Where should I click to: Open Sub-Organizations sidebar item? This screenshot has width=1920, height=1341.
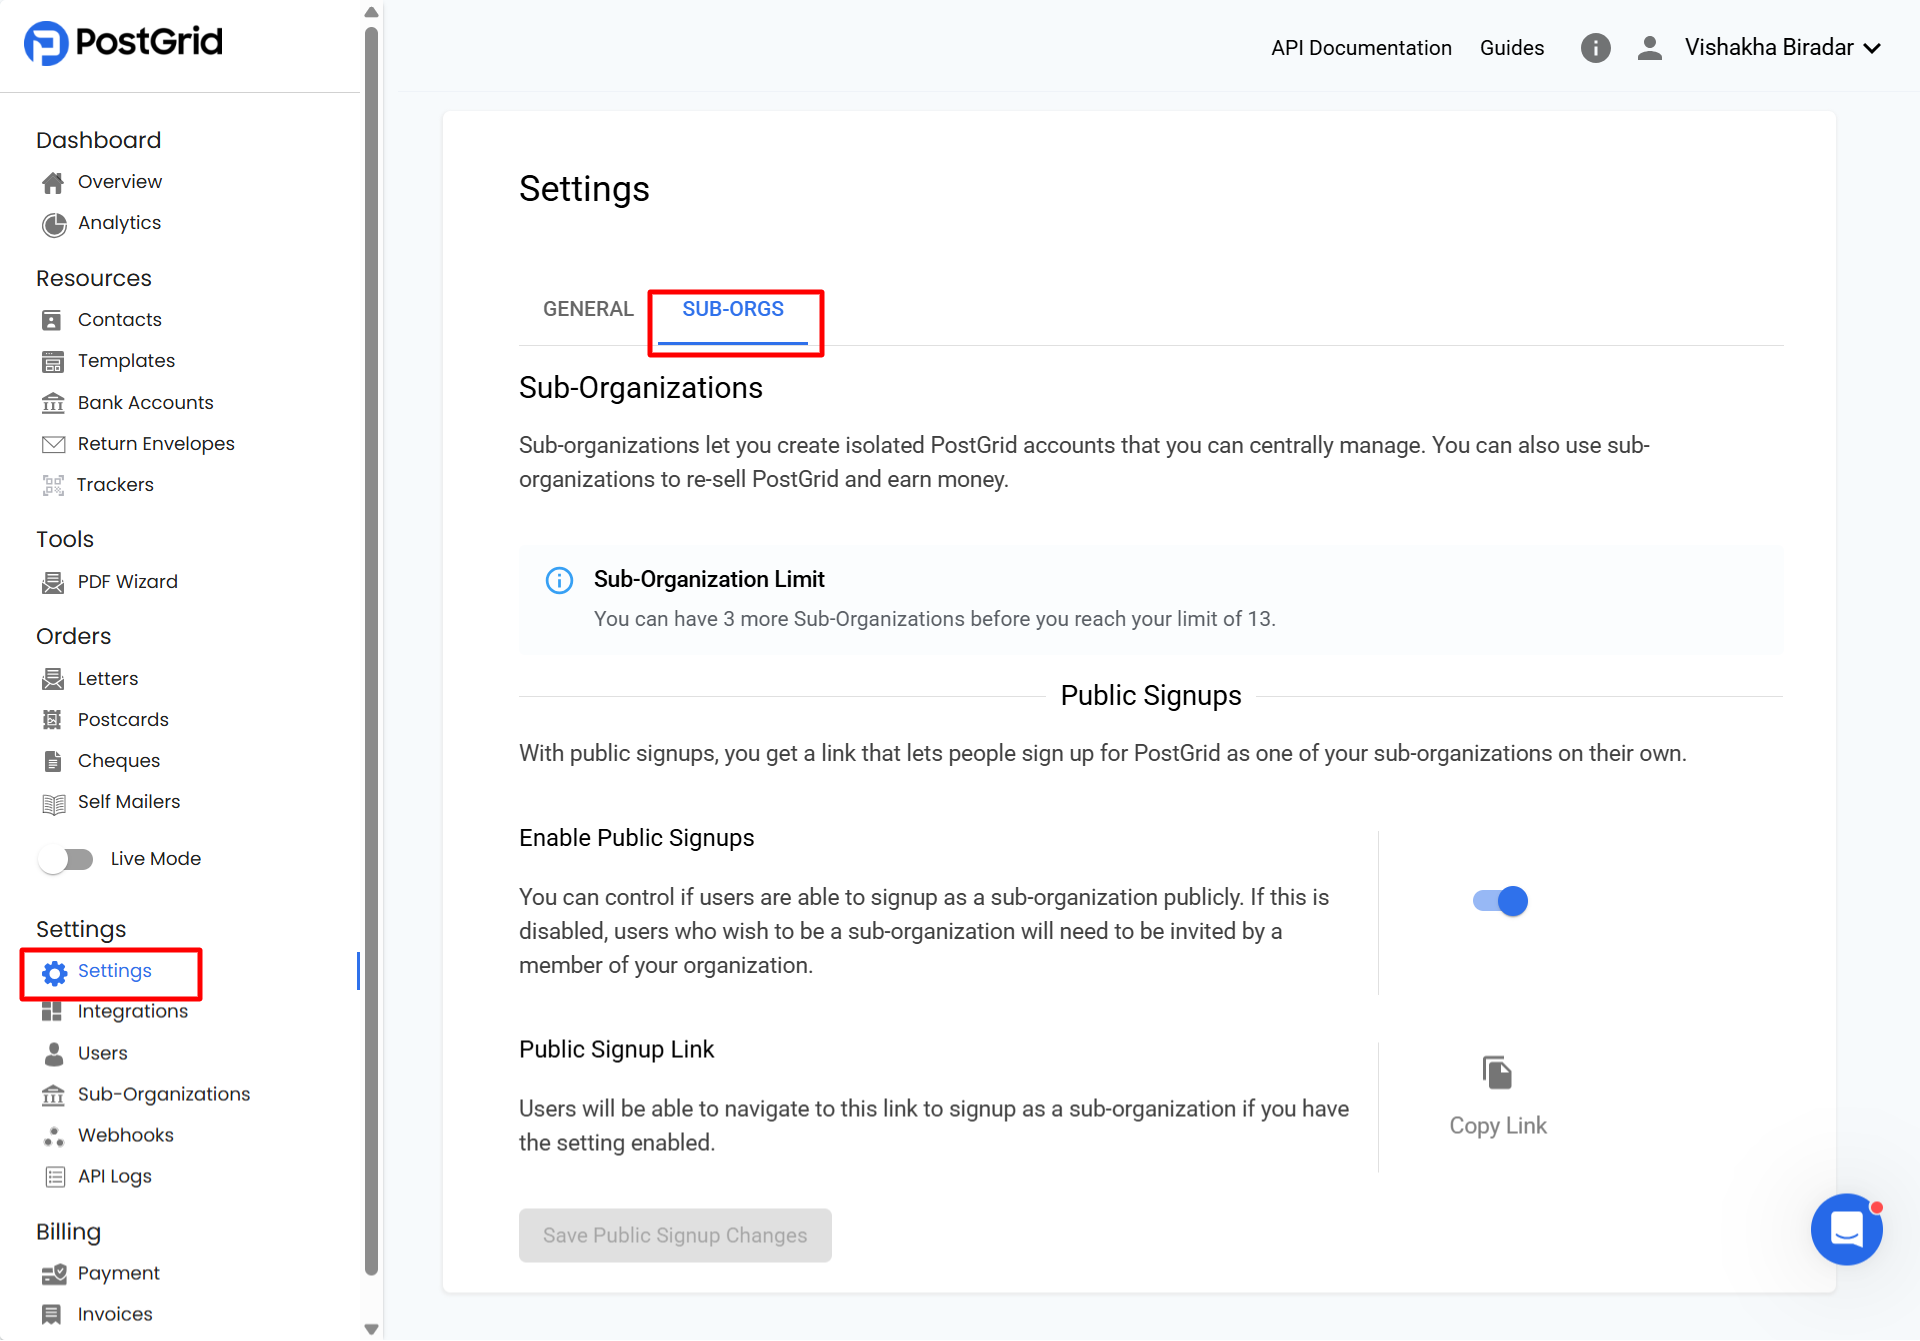pyautogui.click(x=164, y=1095)
